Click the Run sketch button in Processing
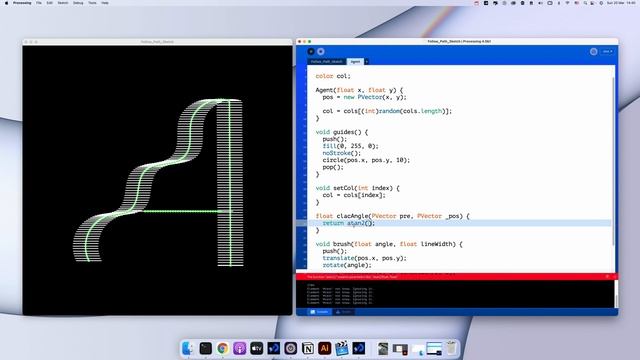This screenshot has width=640, height=360. click(311, 51)
